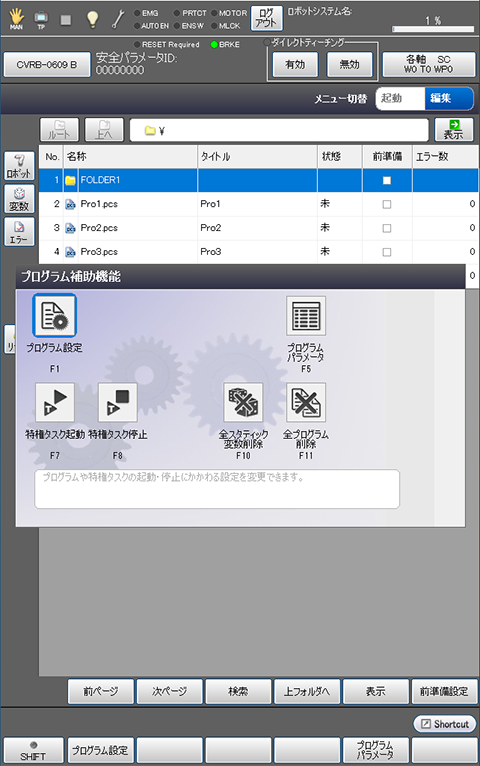Click the 次ページ button
Screen dimensions: 480x766
click(x=169, y=691)
